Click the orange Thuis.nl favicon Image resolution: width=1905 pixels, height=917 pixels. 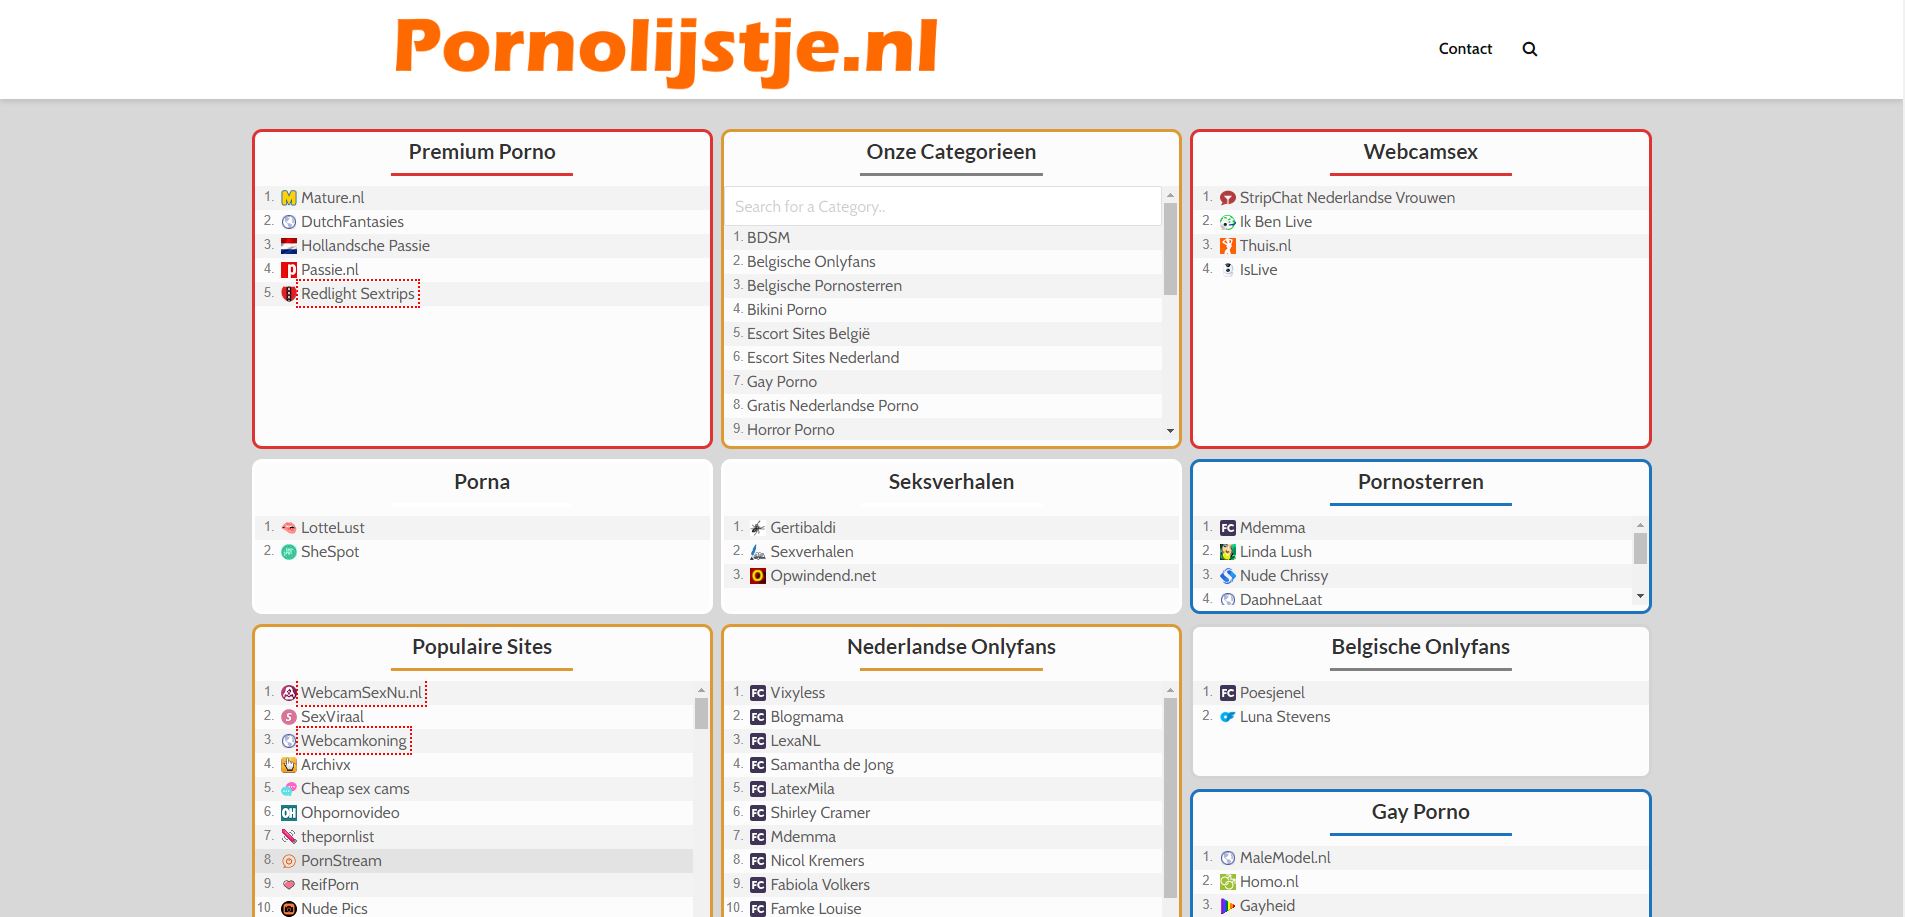coord(1228,246)
